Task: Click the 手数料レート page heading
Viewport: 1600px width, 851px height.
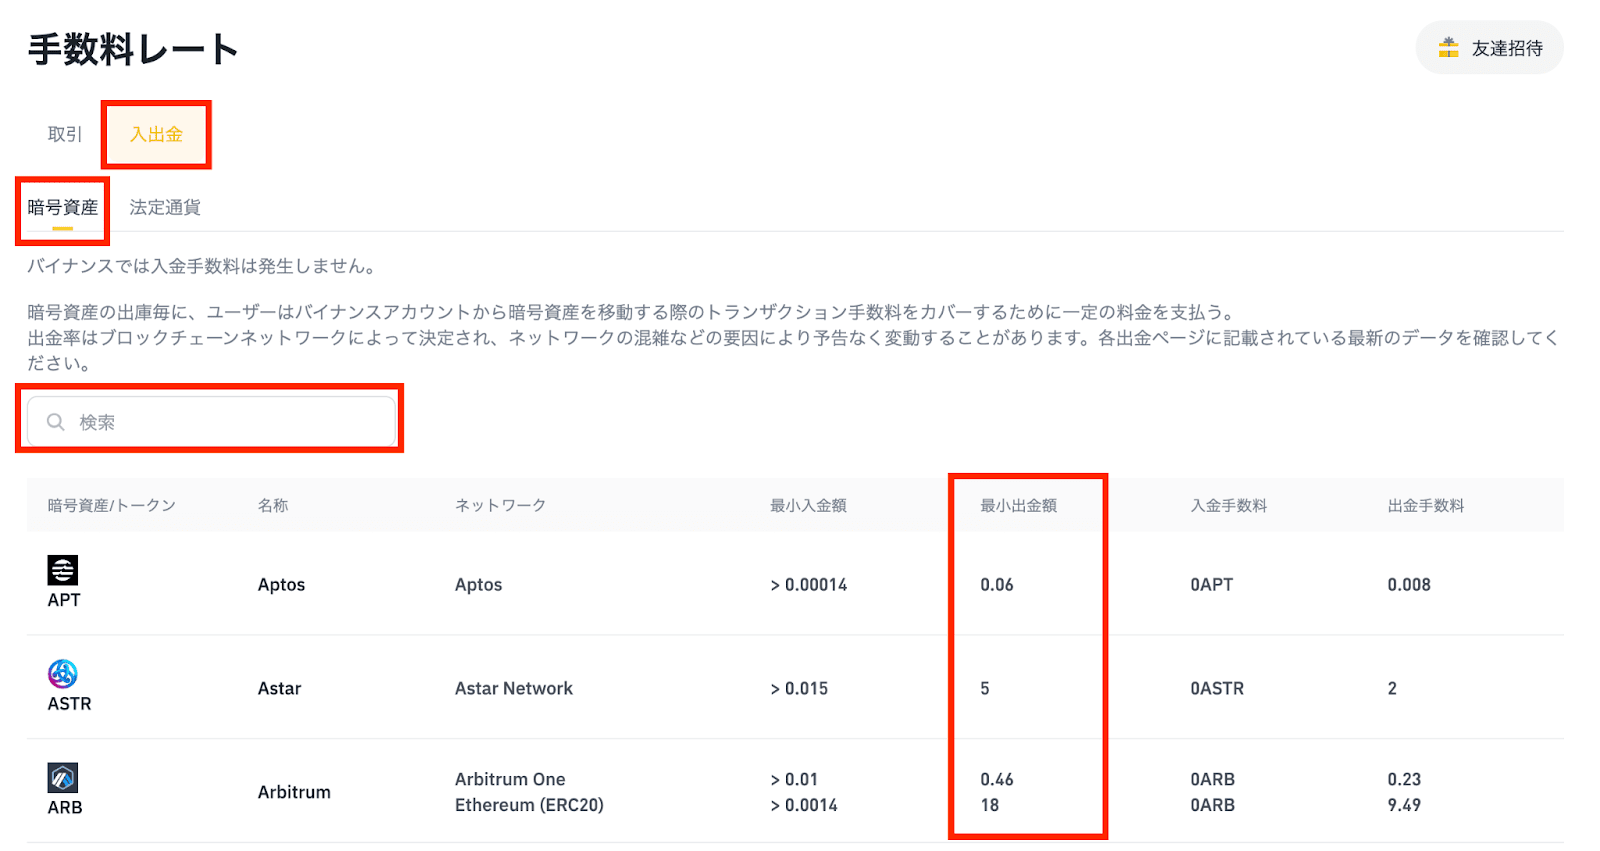Action: pos(133,49)
